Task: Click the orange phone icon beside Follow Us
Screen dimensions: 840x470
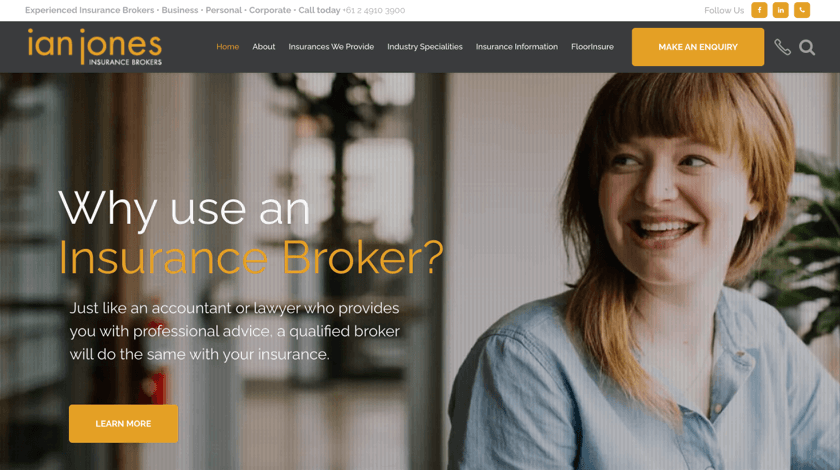Action: pyautogui.click(x=802, y=10)
